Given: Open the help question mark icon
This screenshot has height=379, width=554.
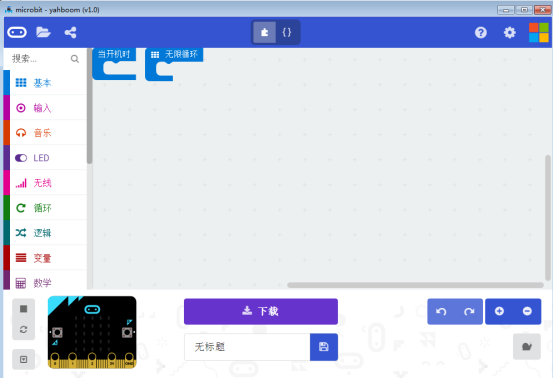Looking at the screenshot, I should tap(481, 32).
